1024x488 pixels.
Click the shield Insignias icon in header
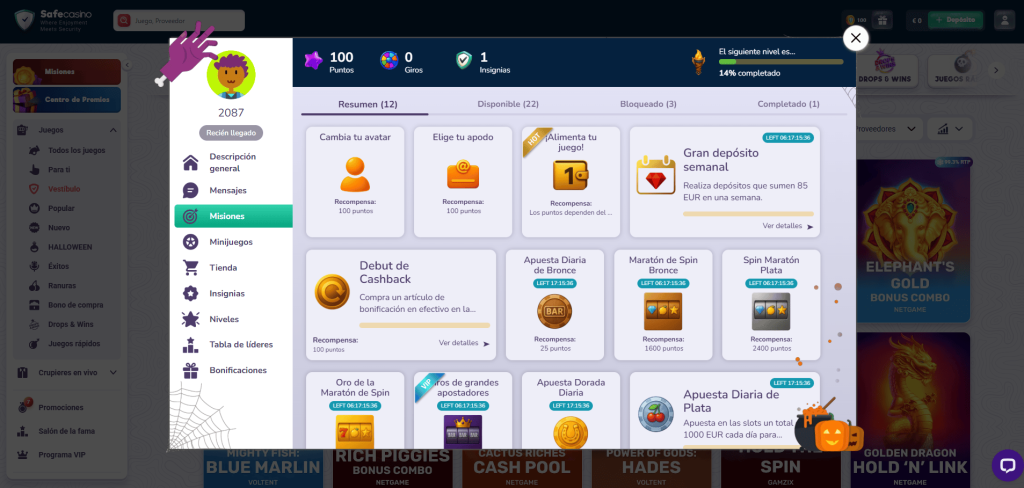(x=464, y=61)
